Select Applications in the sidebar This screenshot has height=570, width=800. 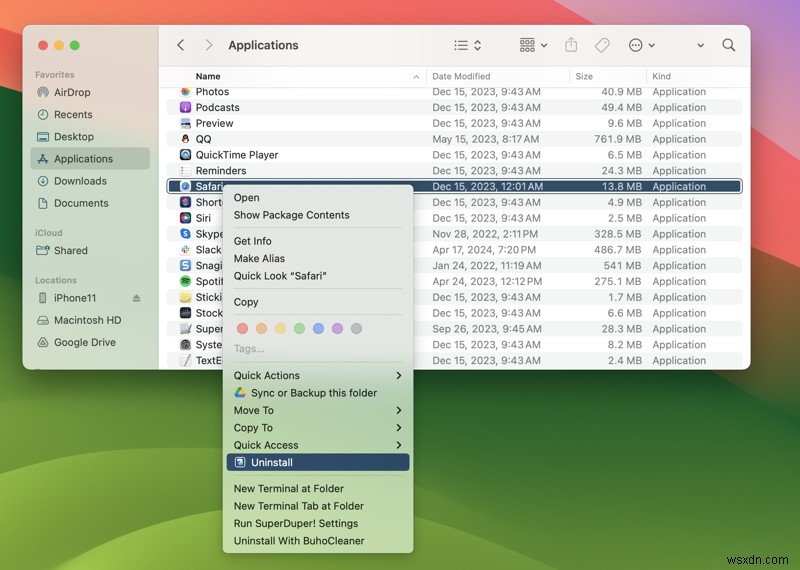(90, 159)
